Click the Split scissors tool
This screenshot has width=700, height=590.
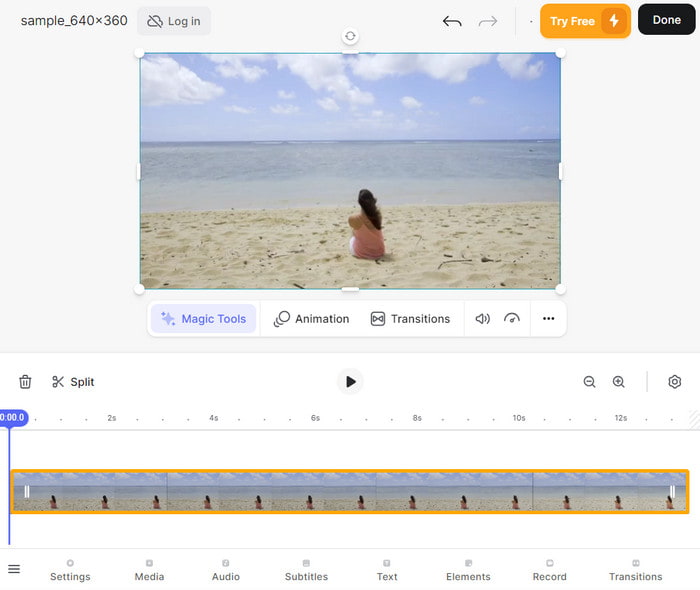point(73,382)
